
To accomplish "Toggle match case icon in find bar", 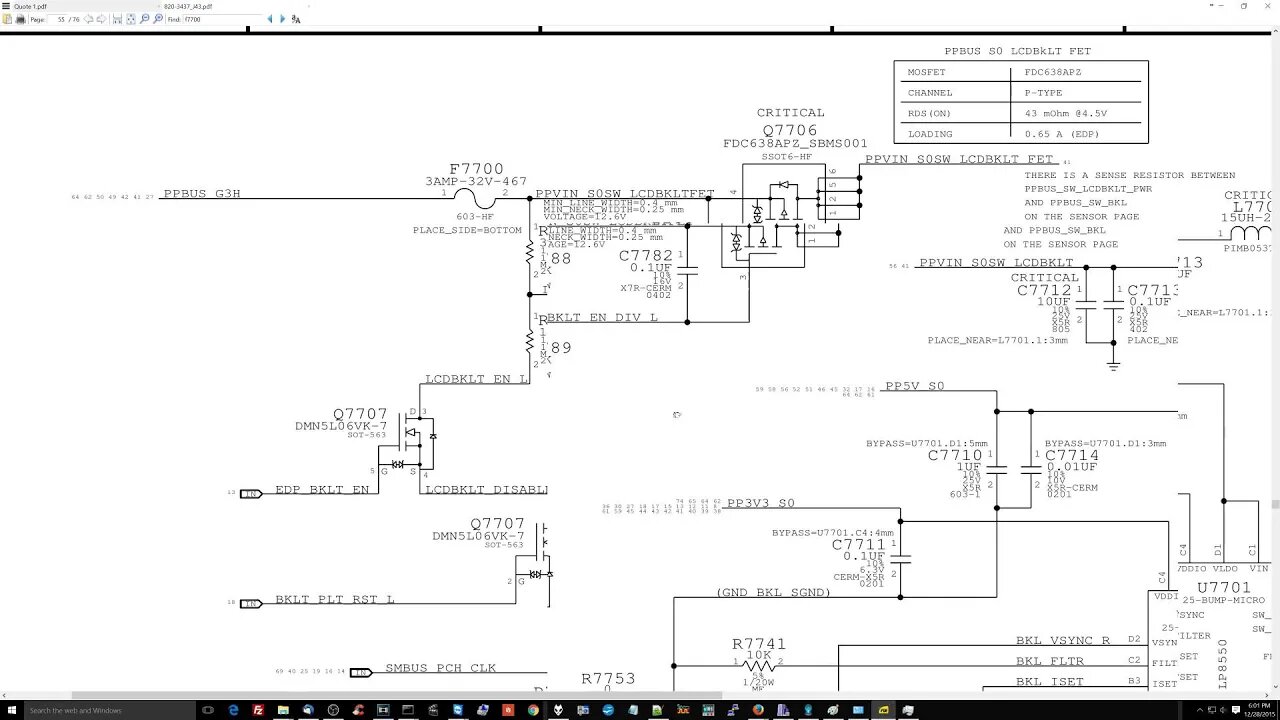I will [x=296, y=19].
